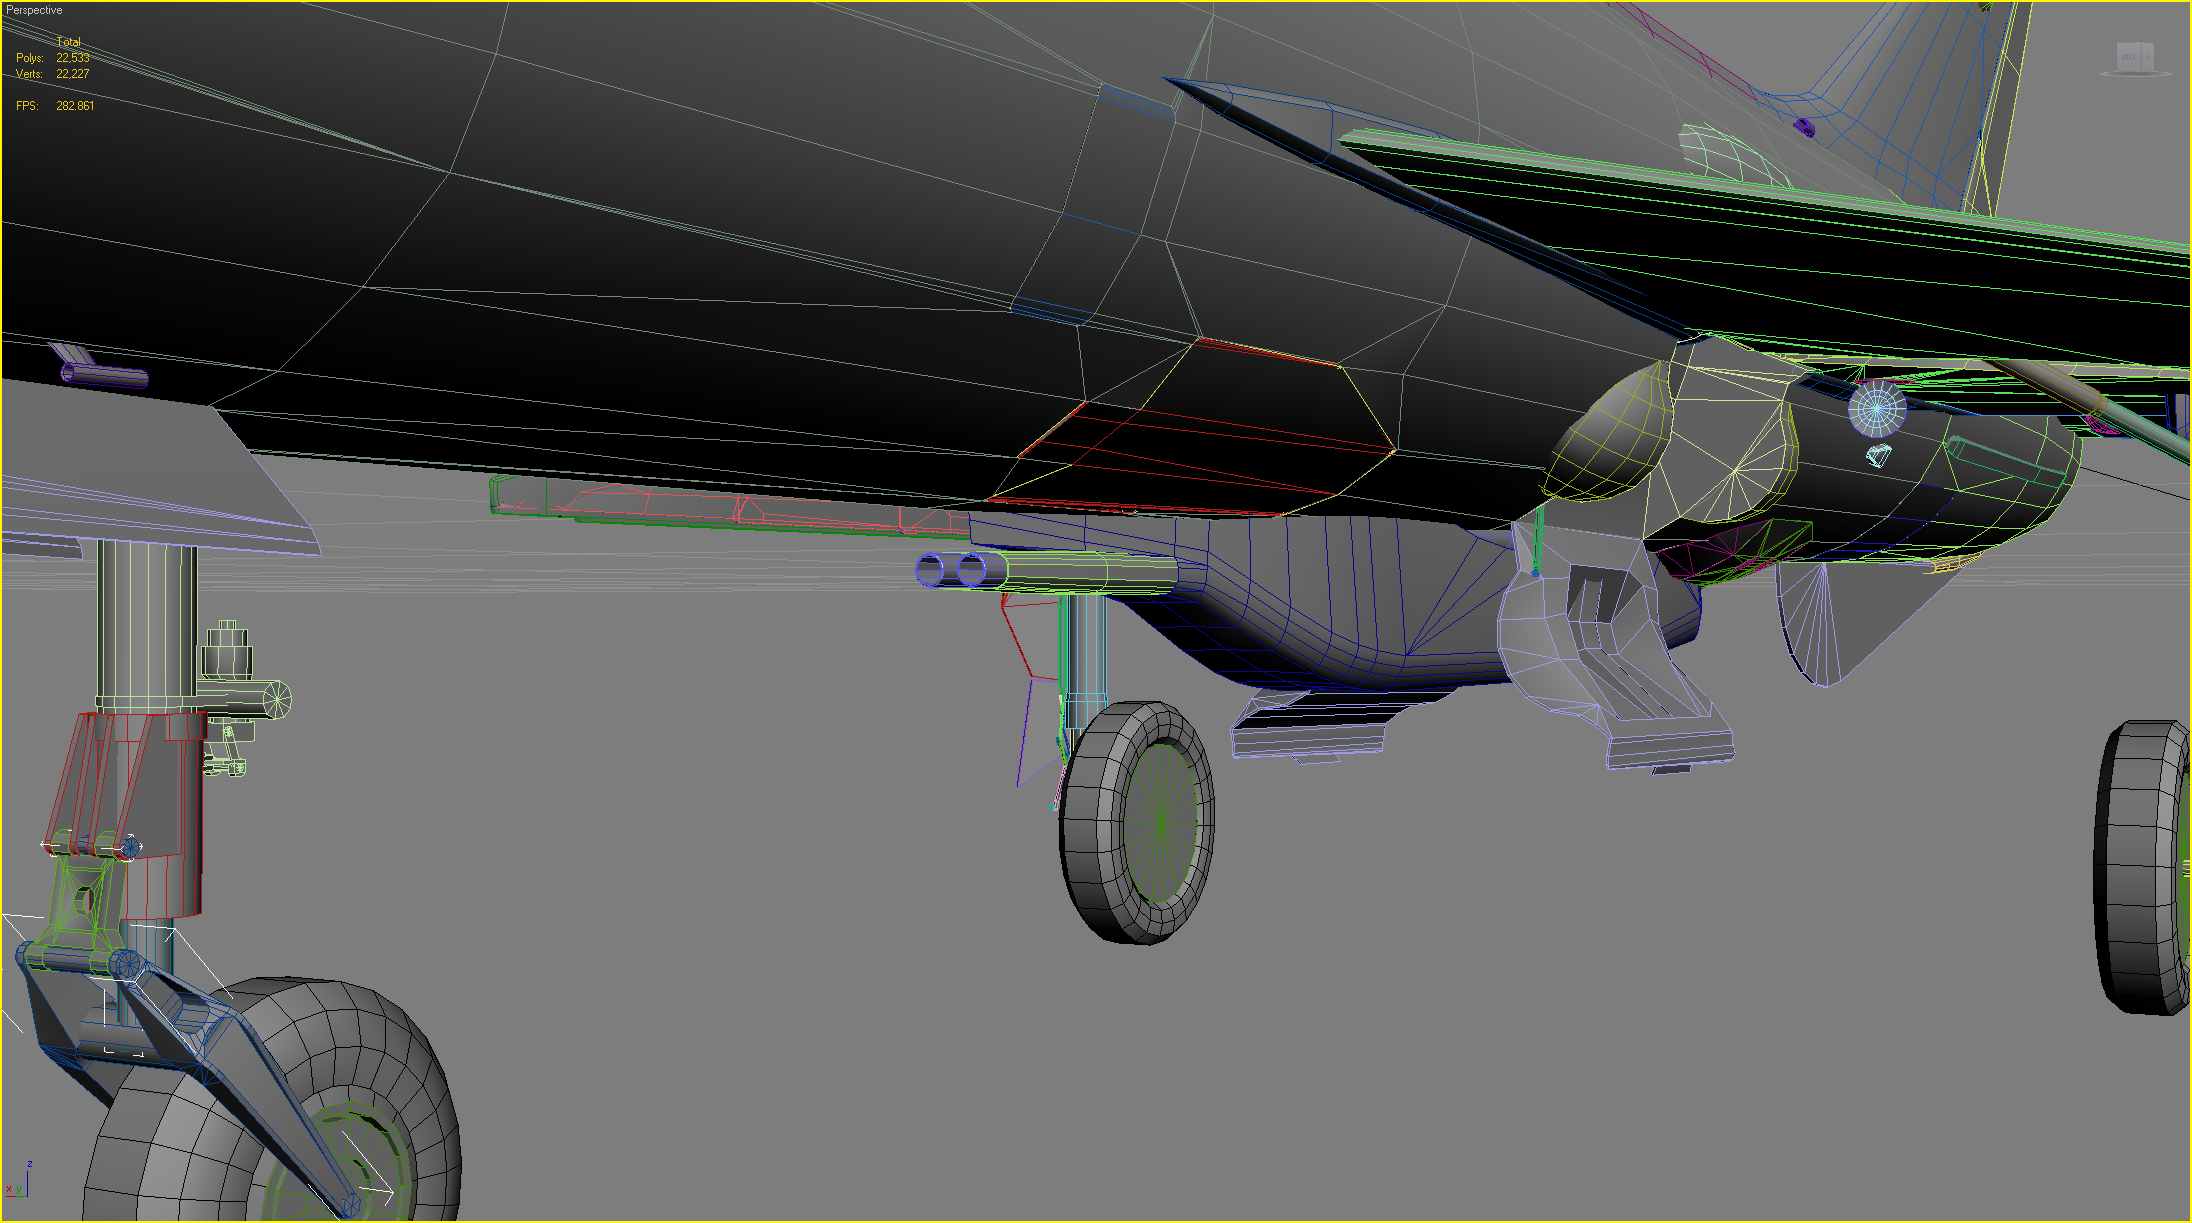The height and width of the screenshot is (1223, 2192).
Task: Open the Perspective viewport label menu
Action: (x=34, y=10)
